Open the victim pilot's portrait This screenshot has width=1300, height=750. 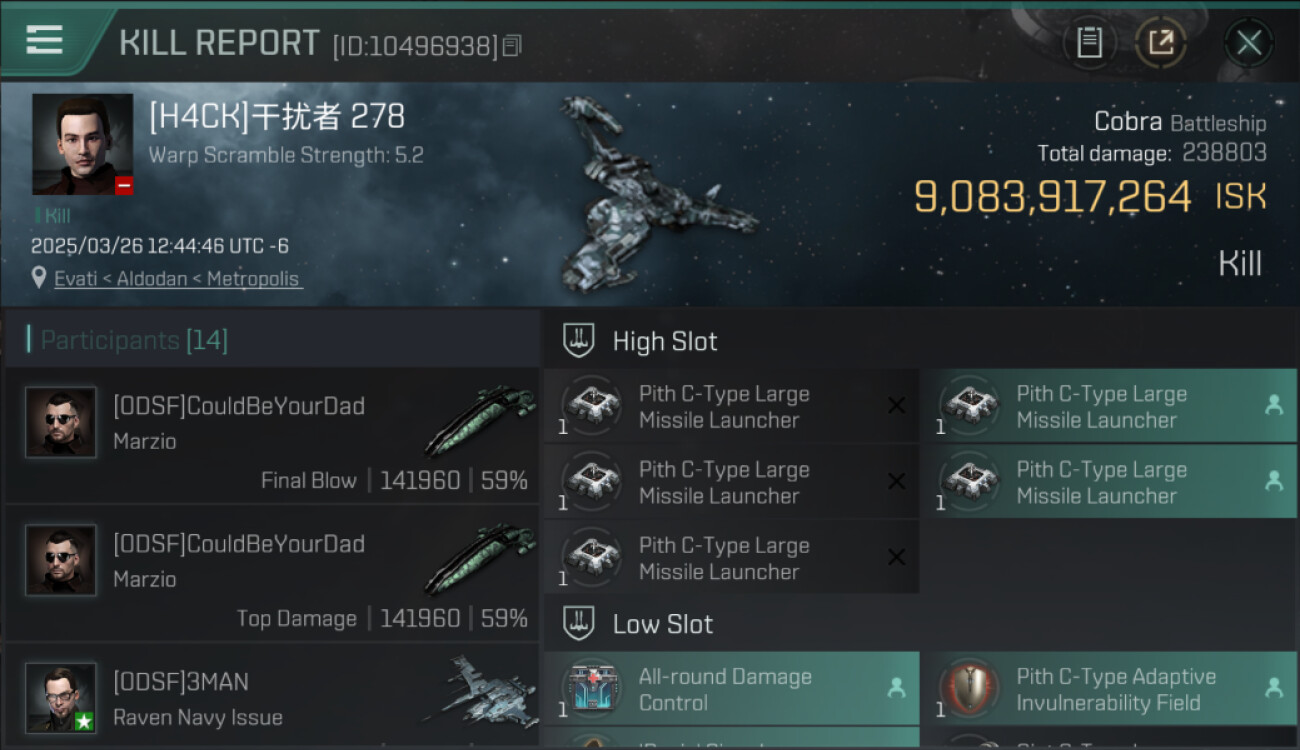coord(82,144)
